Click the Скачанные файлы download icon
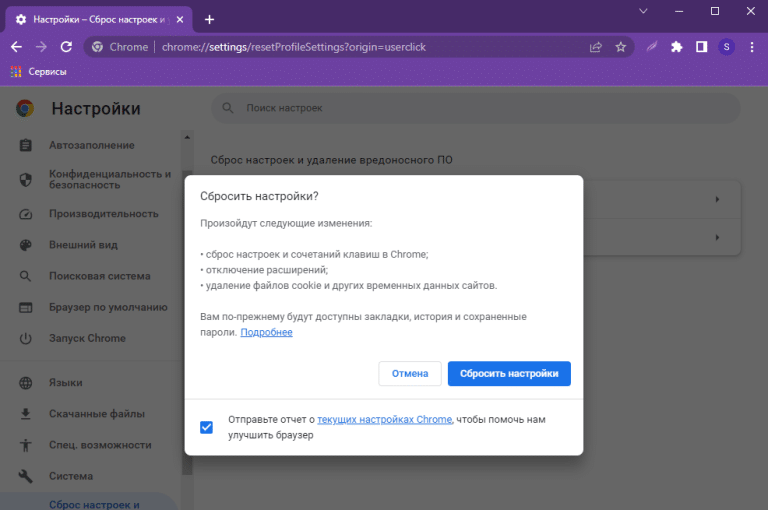Viewport: 768px width, 510px height. (x=25, y=414)
